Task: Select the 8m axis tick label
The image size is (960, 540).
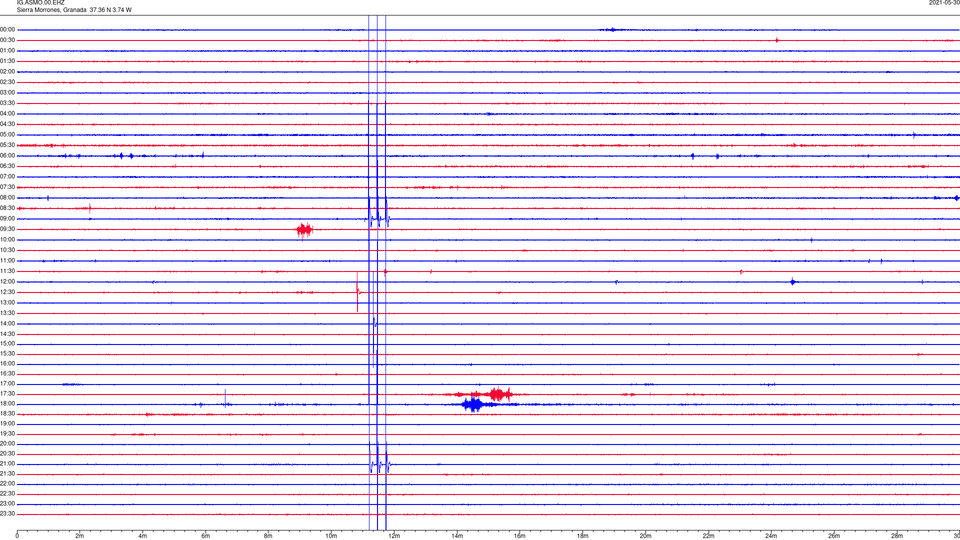Action: click(268, 536)
